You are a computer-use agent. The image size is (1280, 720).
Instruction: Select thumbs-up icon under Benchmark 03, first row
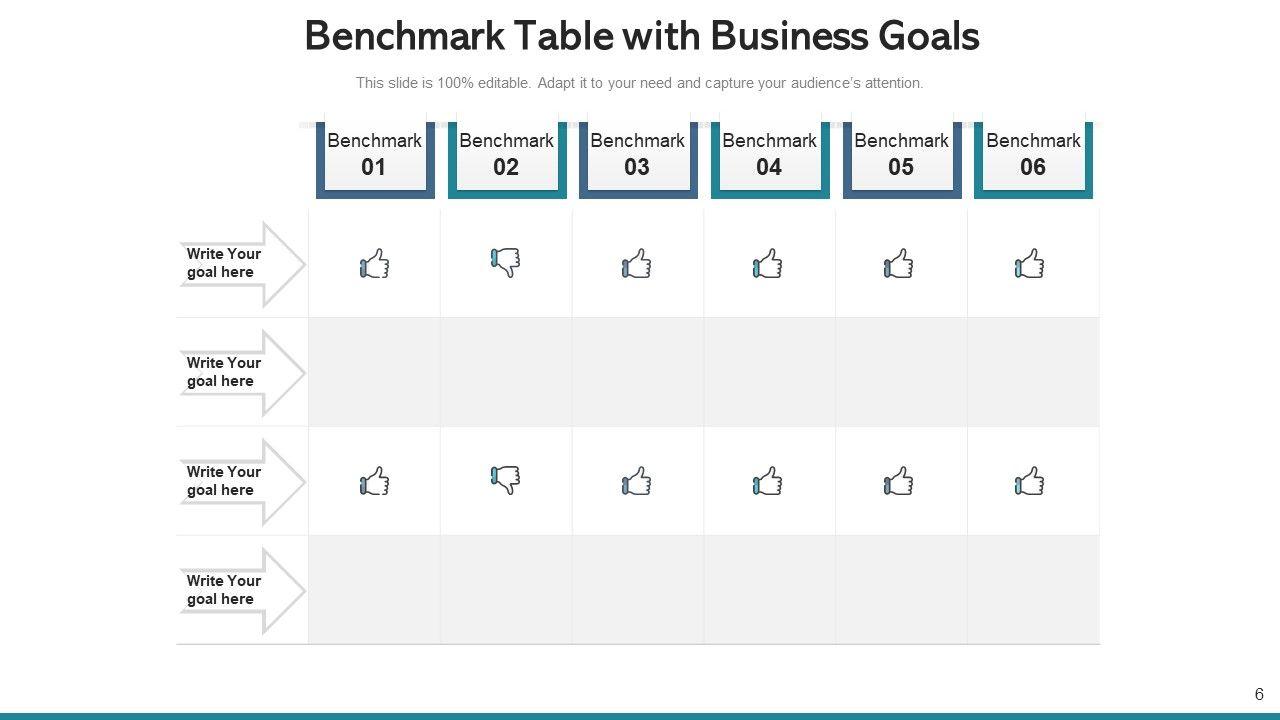pyautogui.click(x=637, y=265)
